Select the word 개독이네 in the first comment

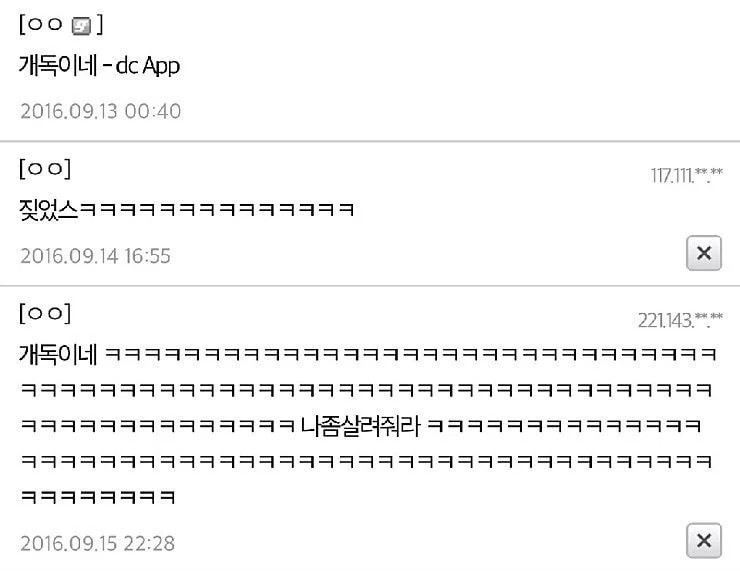pos(58,65)
